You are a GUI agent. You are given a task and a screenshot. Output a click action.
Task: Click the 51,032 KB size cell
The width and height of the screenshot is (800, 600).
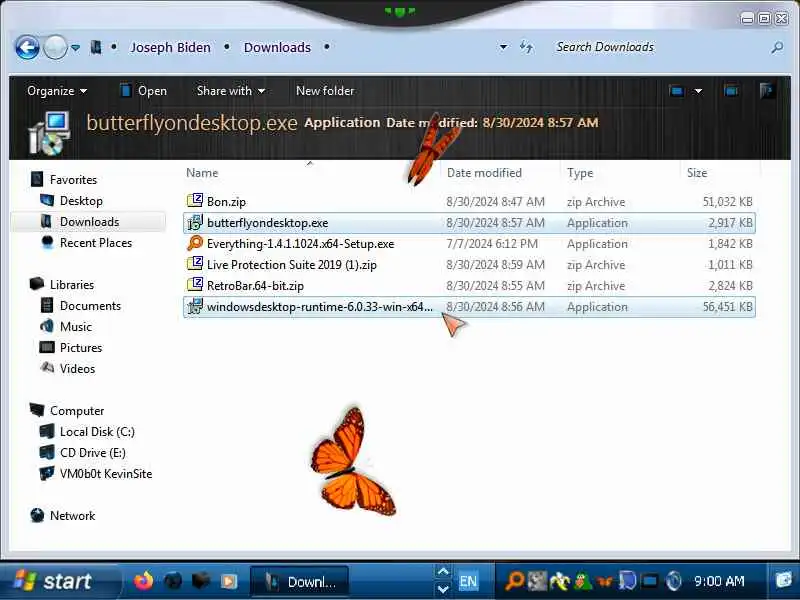pyautogui.click(x=728, y=202)
